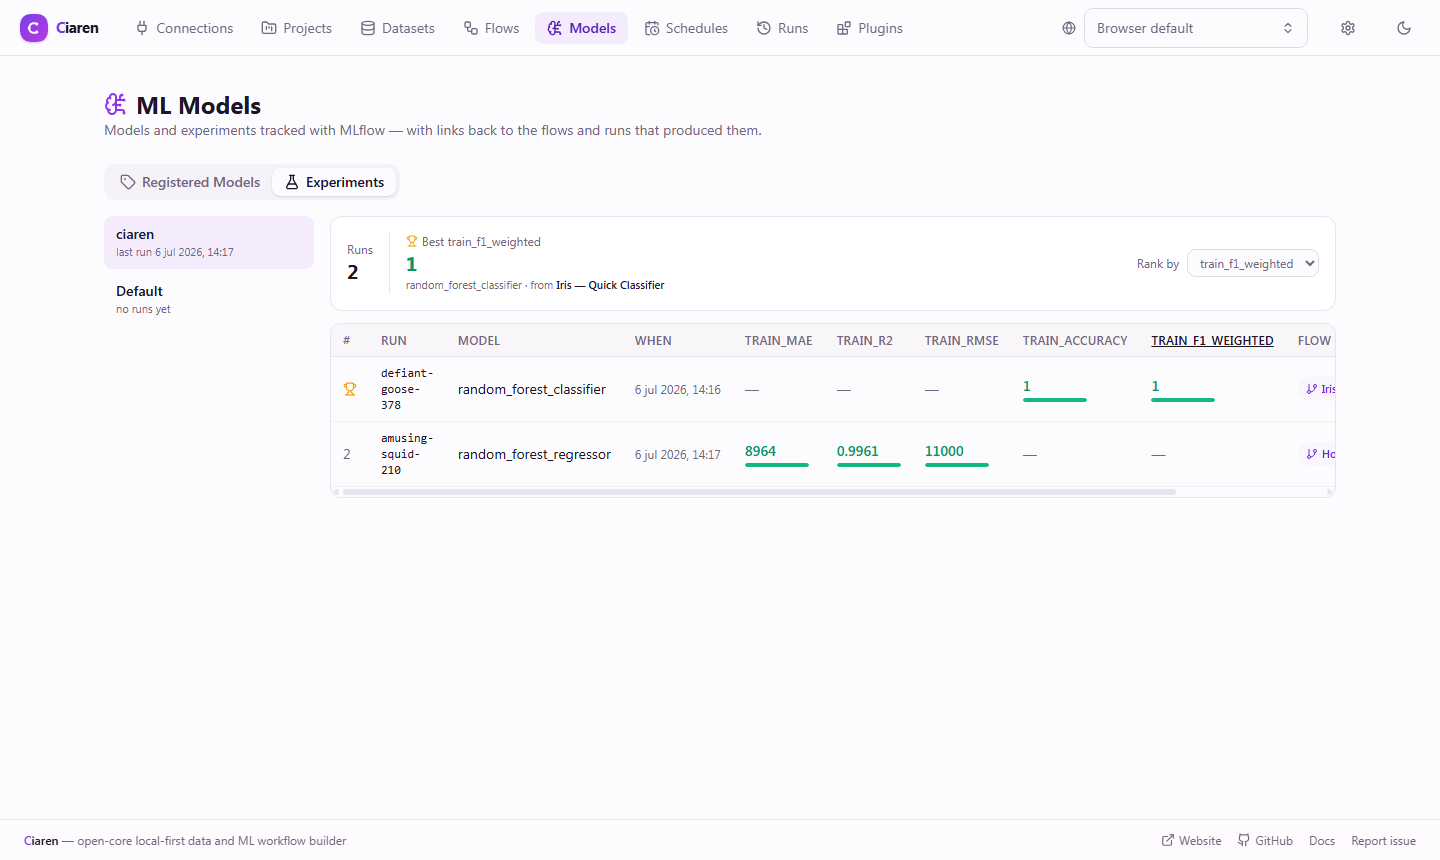Click the green train_mae progress bar
Image resolution: width=1440 pixels, height=860 pixels.
(777, 465)
